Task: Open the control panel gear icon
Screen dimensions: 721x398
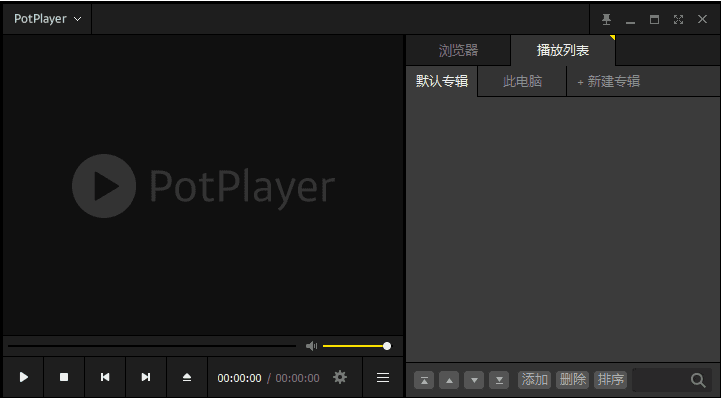Action: tap(340, 377)
